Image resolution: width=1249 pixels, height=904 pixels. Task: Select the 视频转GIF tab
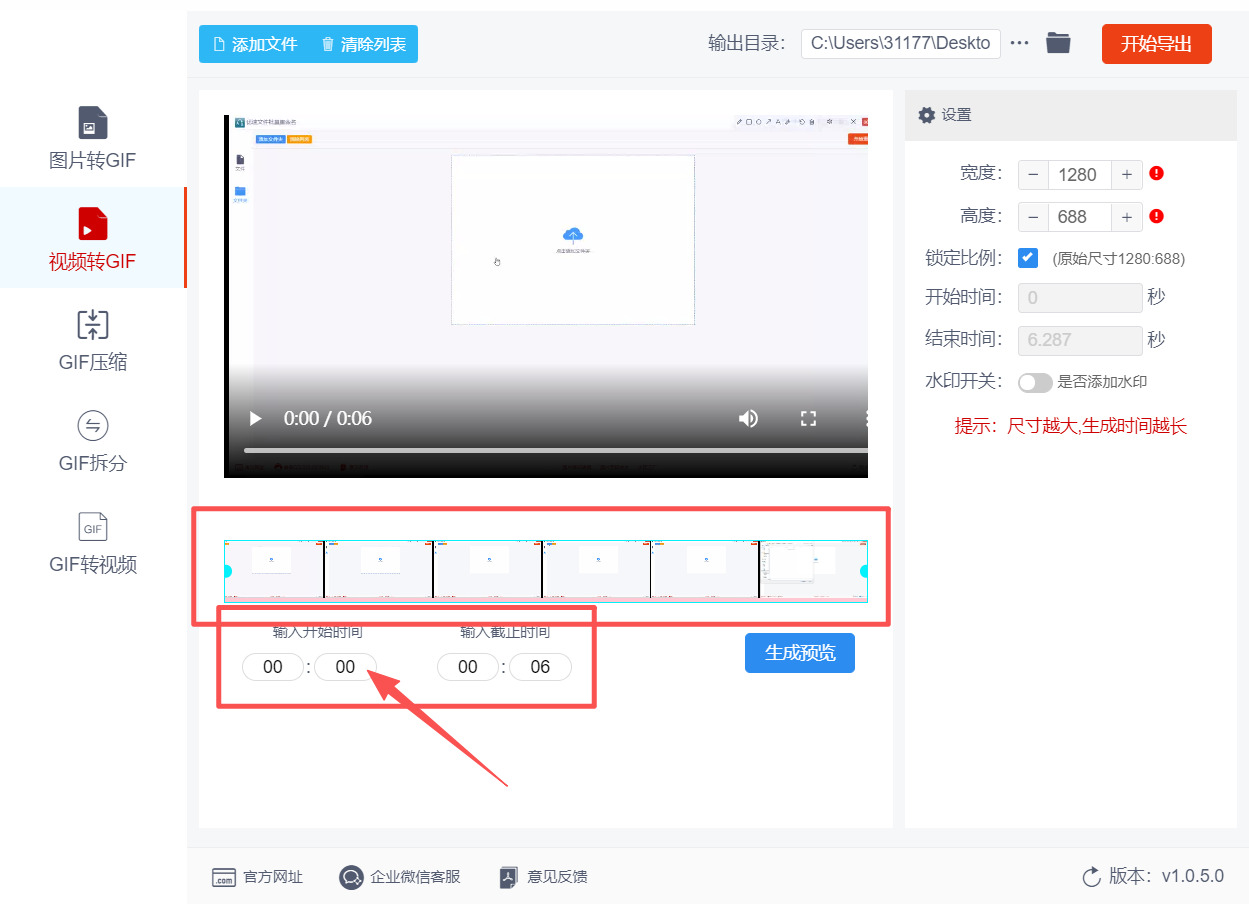92,238
